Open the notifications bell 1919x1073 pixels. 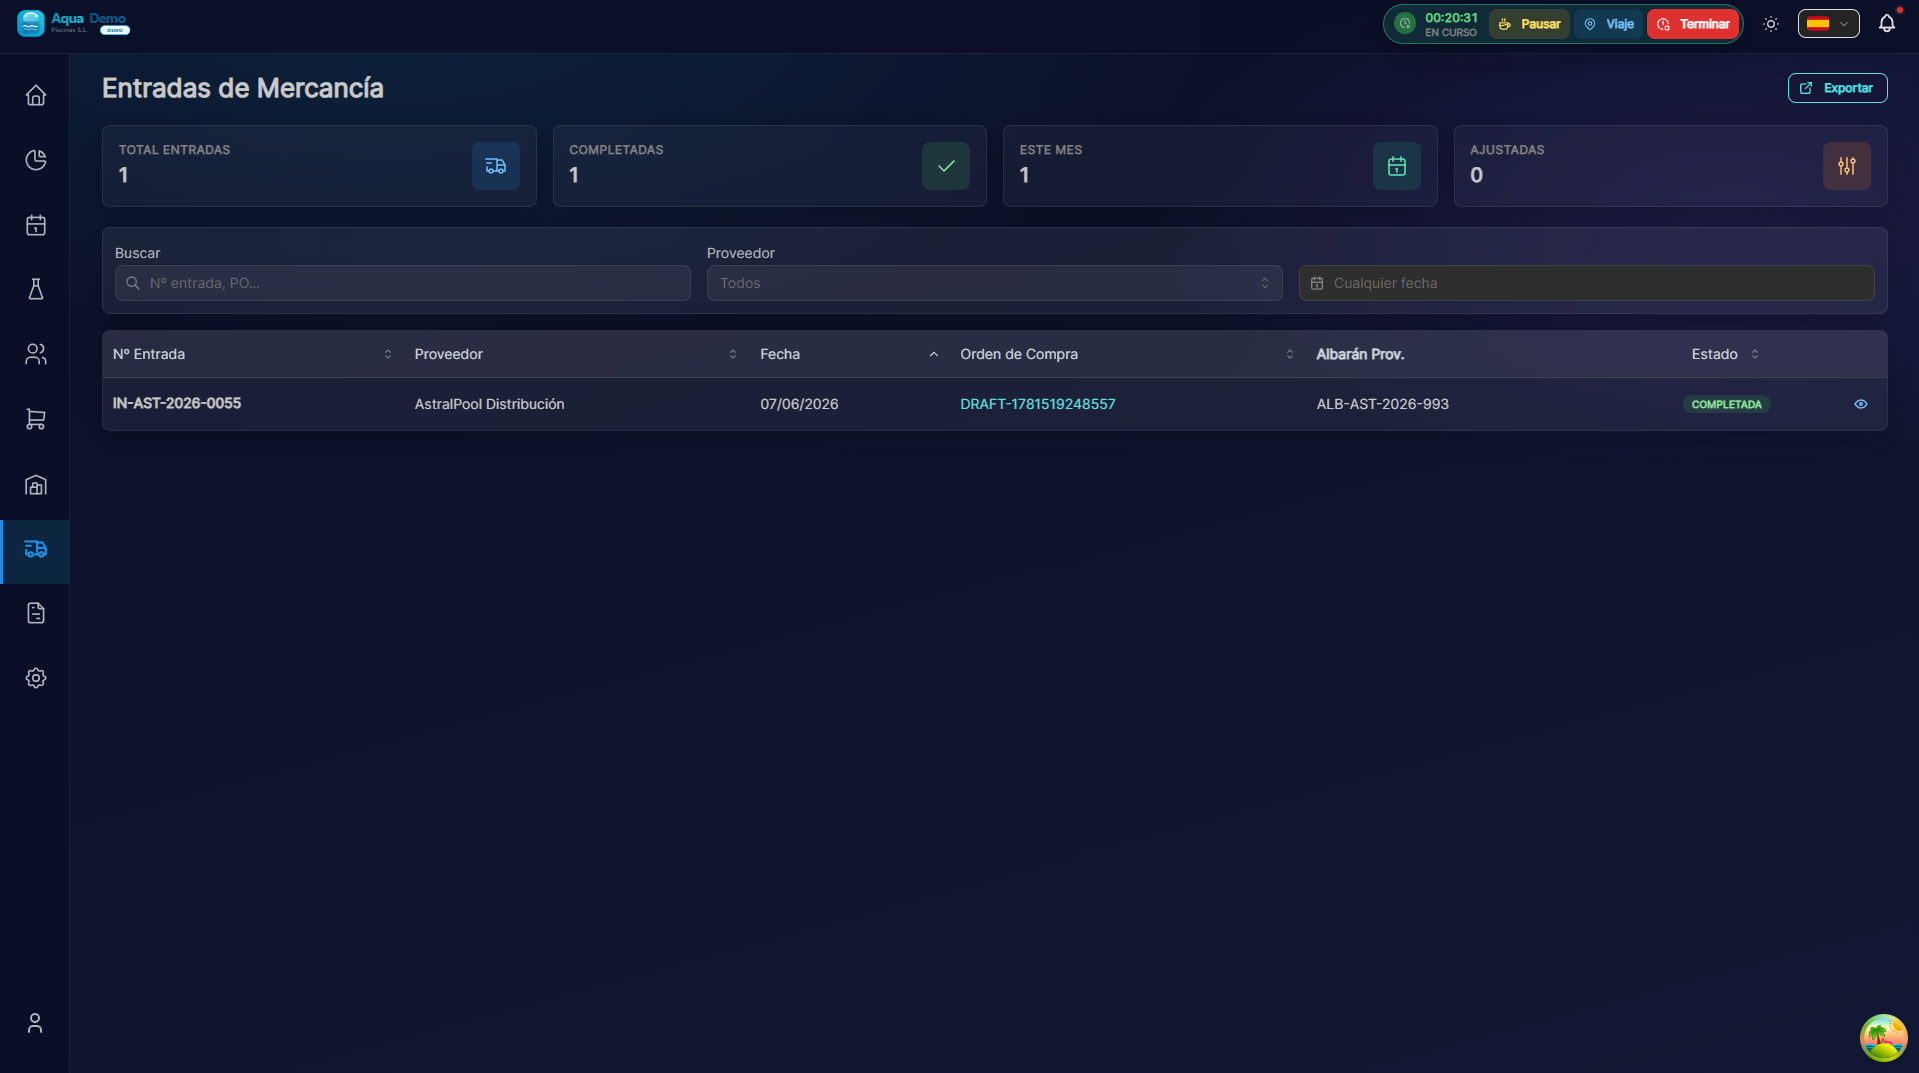[x=1887, y=23]
